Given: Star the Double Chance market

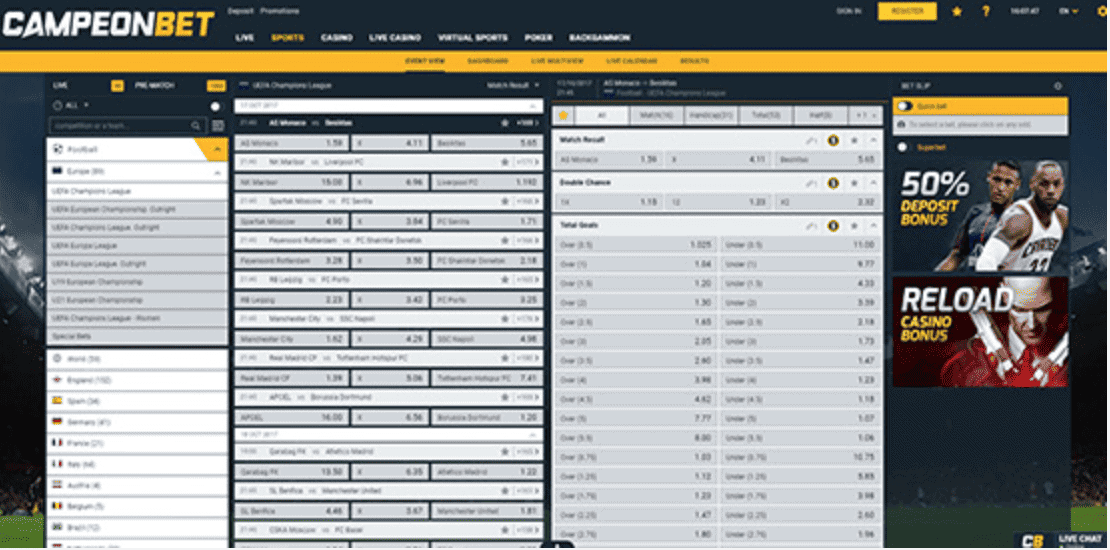Looking at the screenshot, I should (854, 183).
